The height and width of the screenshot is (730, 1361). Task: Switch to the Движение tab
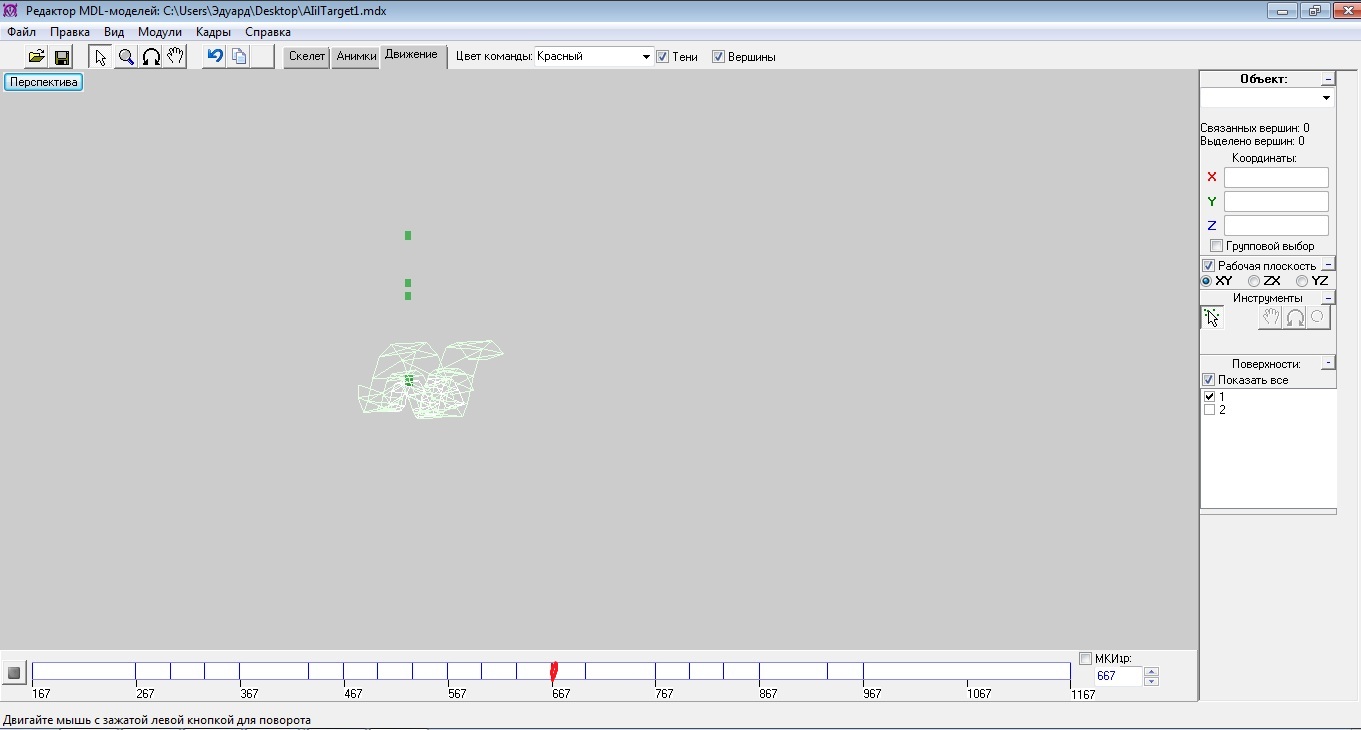coord(412,55)
